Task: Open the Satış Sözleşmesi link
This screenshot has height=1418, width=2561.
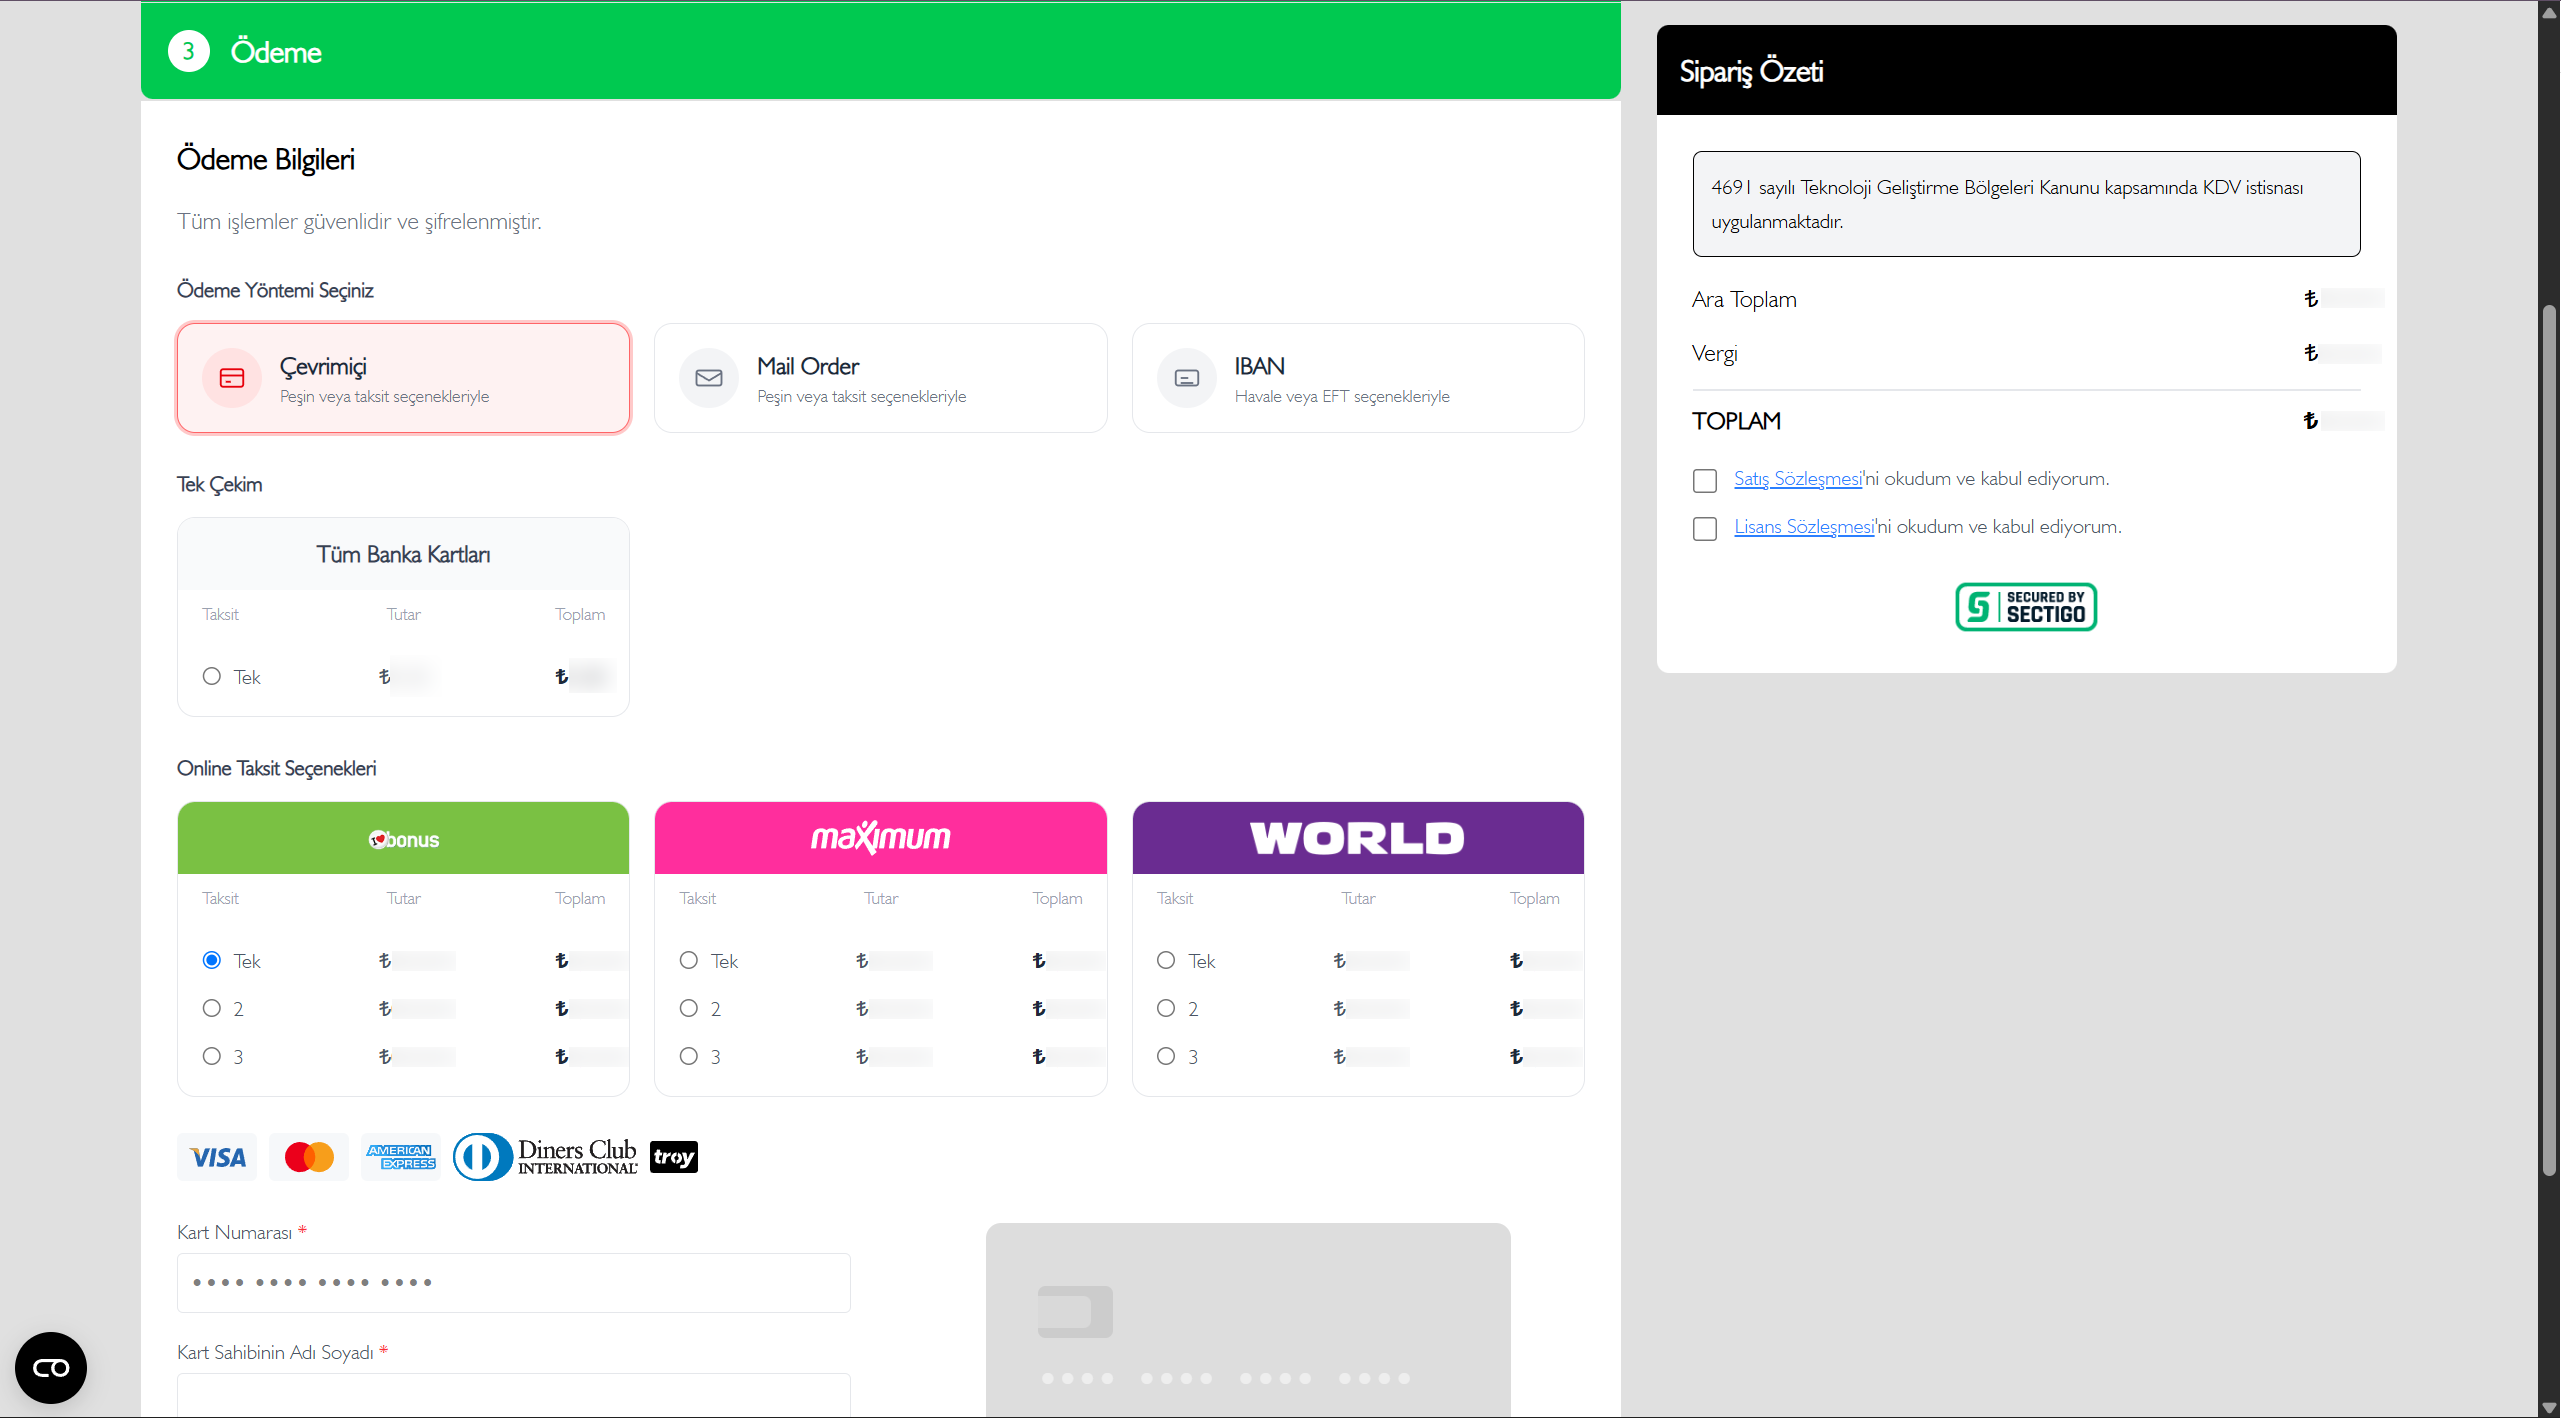Action: tap(1797, 479)
